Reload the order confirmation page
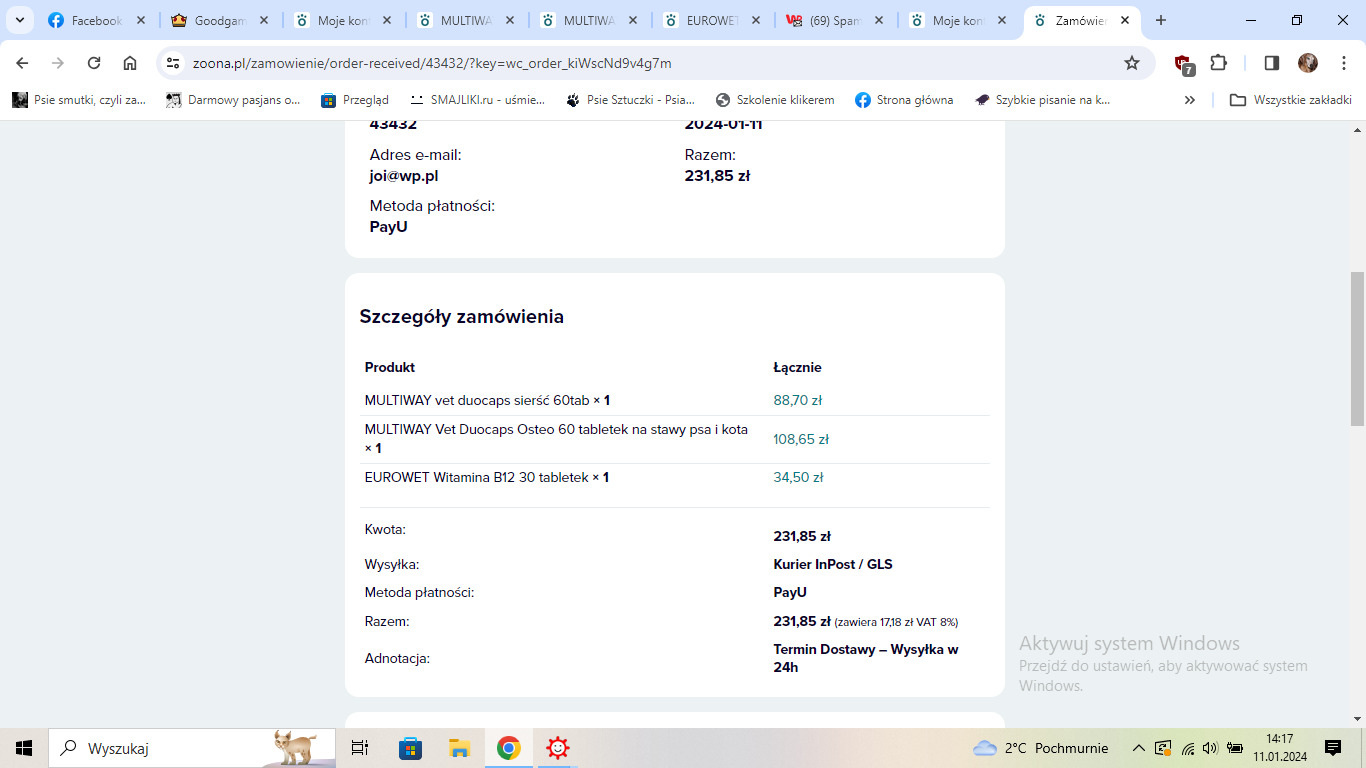The image size is (1366, 768). click(94, 63)
